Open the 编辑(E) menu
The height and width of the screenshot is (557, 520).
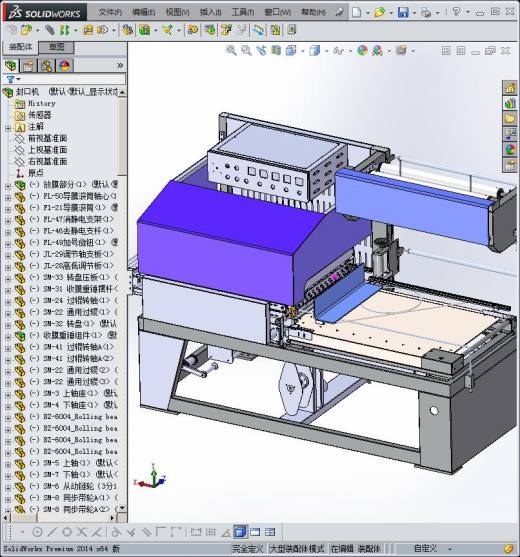(x=143, y=12)
